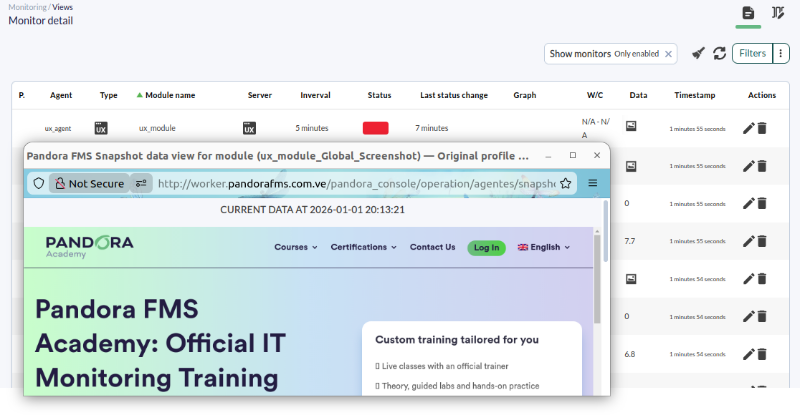
Task: Open site permissions icon in snapshot address bar
Action: tap(141, 183)
